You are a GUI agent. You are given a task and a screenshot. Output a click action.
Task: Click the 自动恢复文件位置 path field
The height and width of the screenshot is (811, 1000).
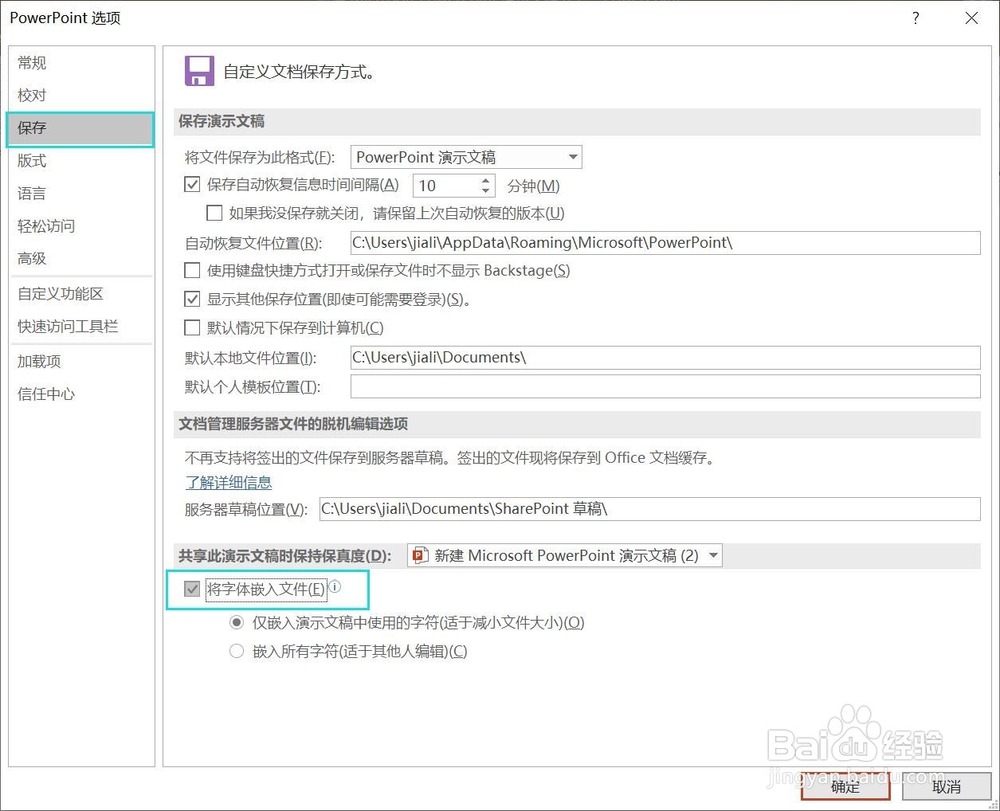(x=665, y=243)
